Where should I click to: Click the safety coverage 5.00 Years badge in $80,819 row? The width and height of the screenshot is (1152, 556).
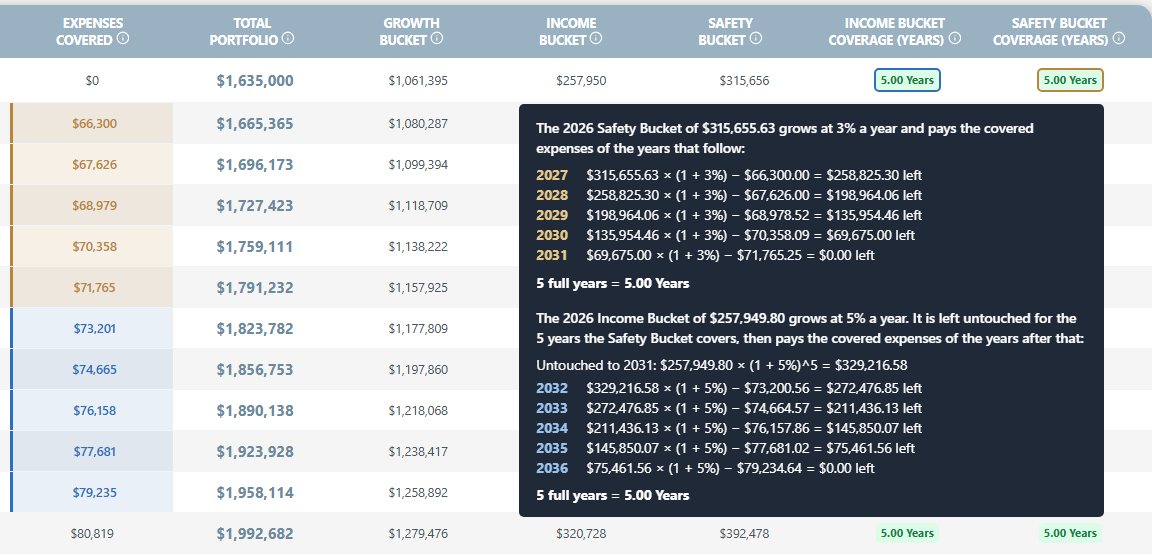pos(1070,533)
